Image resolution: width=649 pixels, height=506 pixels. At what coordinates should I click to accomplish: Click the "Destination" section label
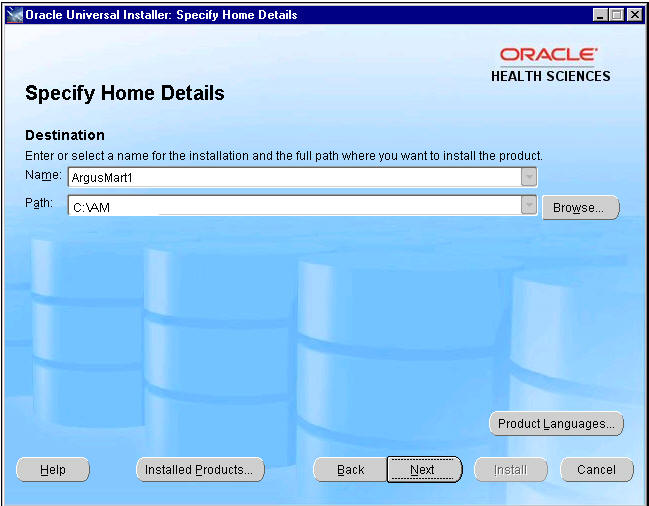tap(65, 135)
